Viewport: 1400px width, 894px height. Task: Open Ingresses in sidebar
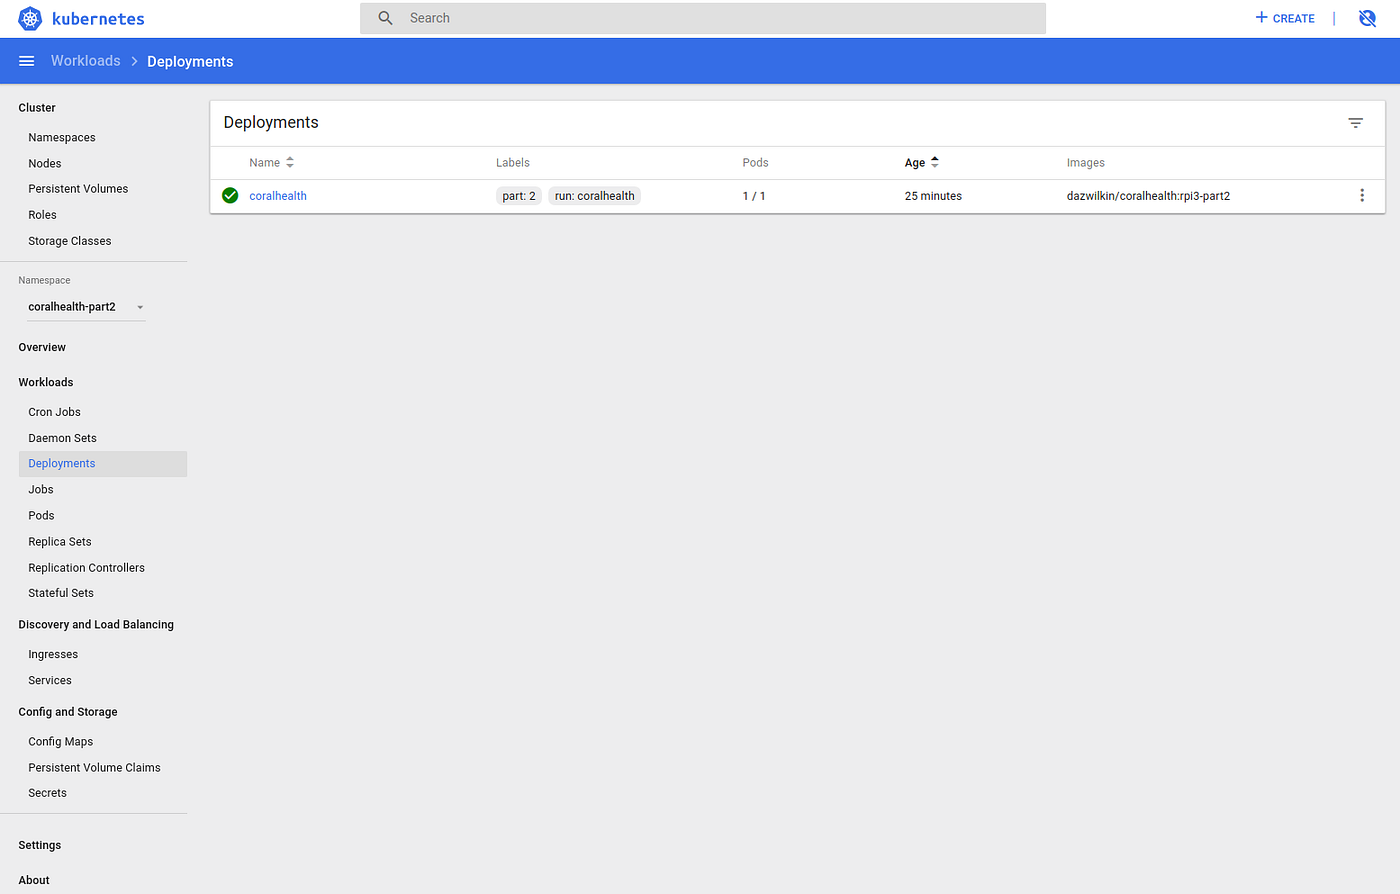53,654
